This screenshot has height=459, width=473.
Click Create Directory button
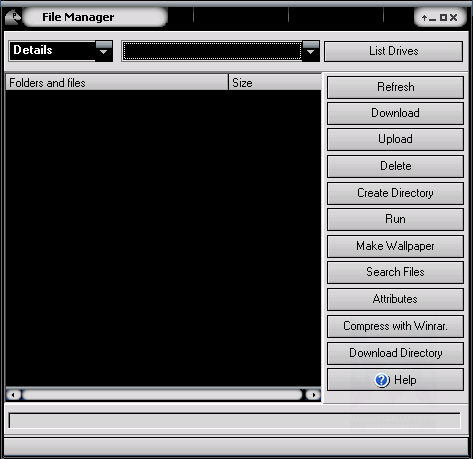(x=395, y=193)
